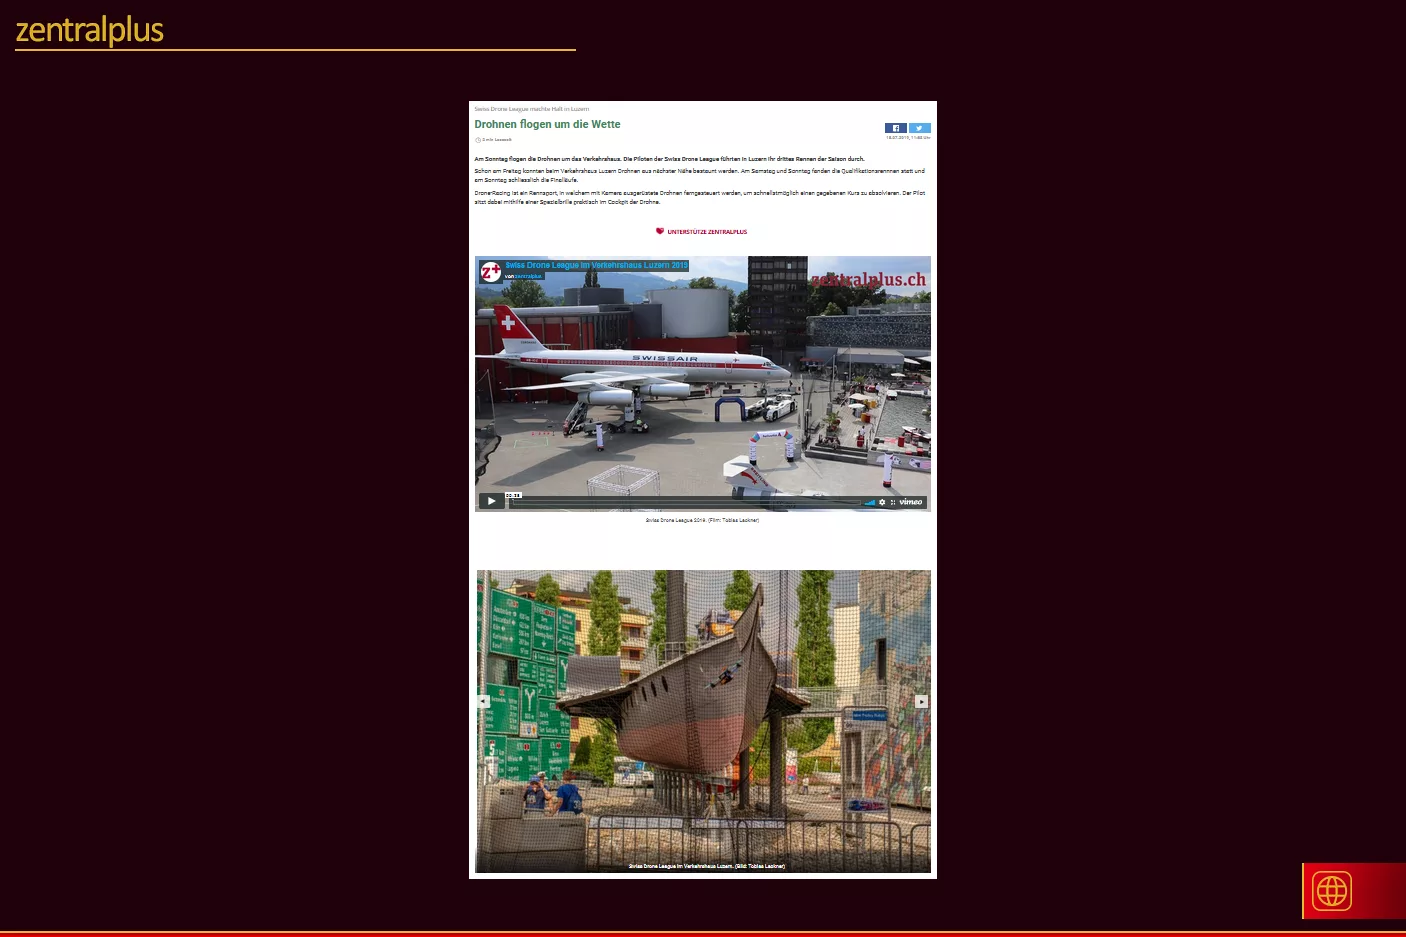Click the zentralplus uploader name in the video

tap(527, 276)
